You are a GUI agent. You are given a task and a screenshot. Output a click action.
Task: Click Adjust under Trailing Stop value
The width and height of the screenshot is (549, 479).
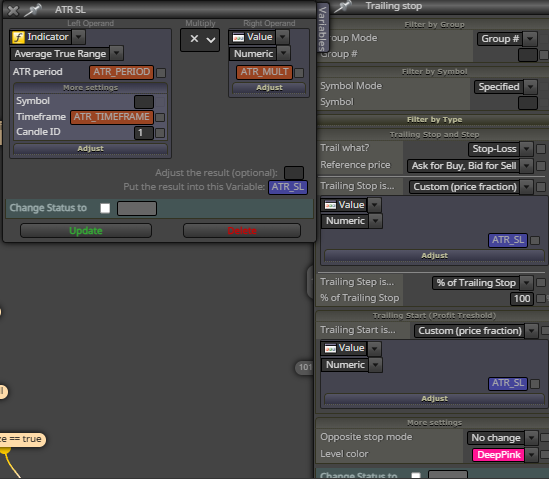pyautogui.click(x=434, y=256)
